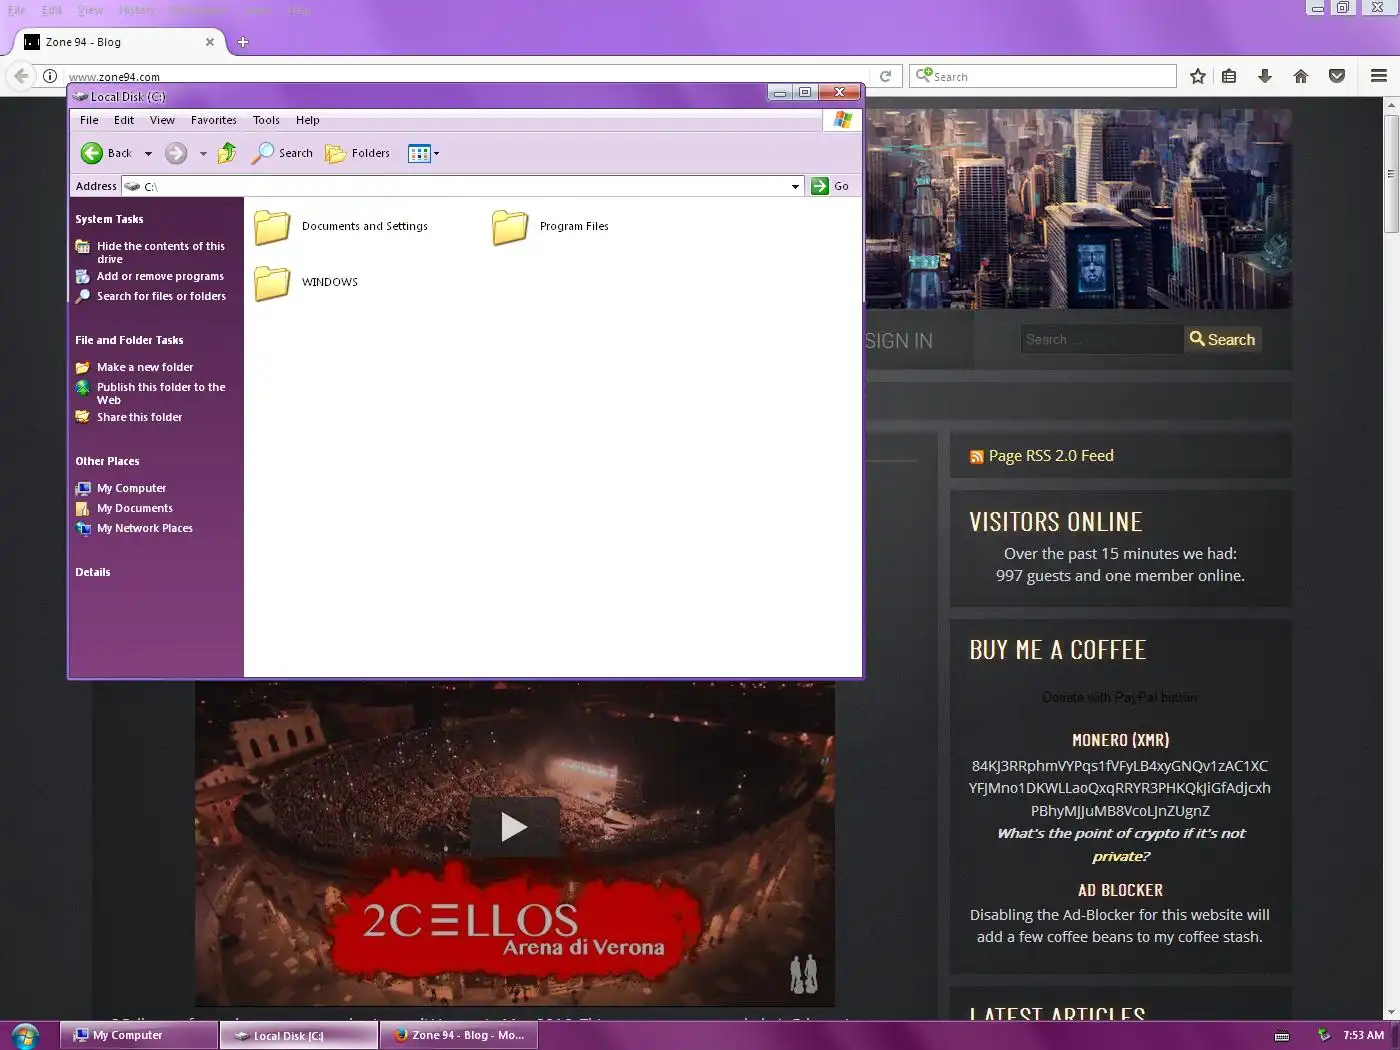Select the Program Files folder
This screenshot has width=1400, height=1050.
(x=550, y=227)
